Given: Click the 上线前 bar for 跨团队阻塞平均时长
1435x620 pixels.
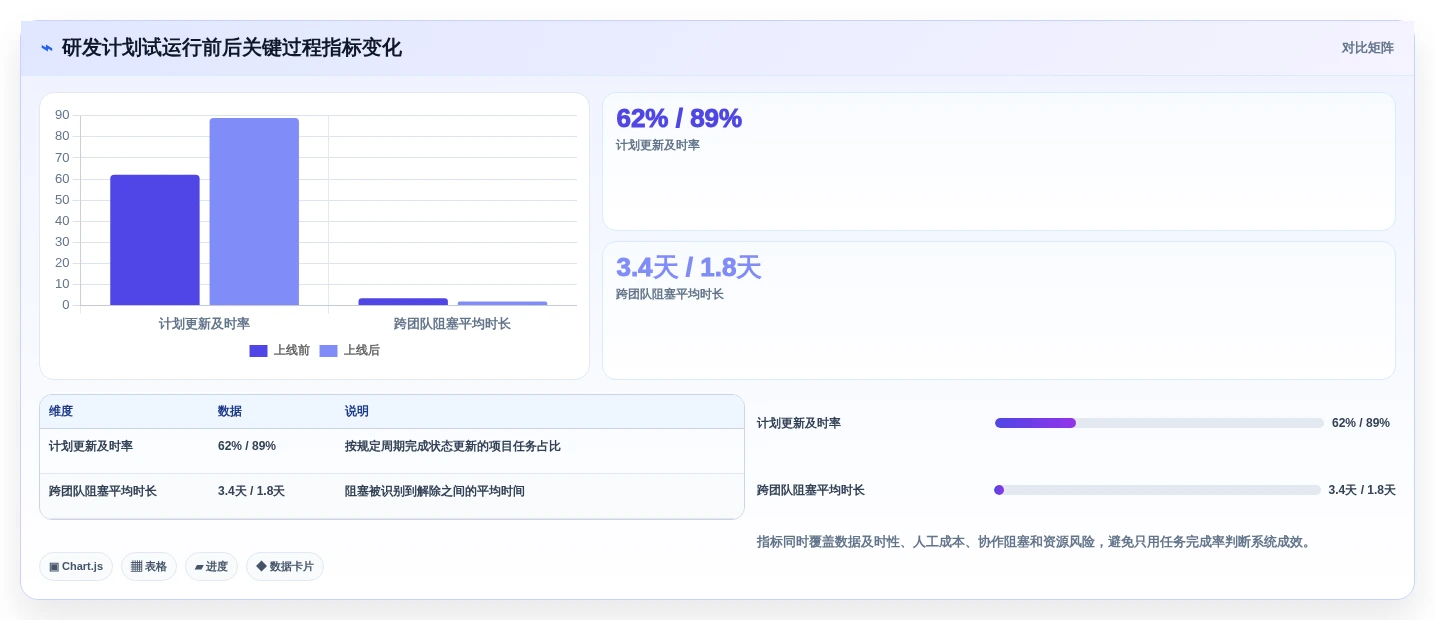Looking at the screenshot, I should point(403,302).
